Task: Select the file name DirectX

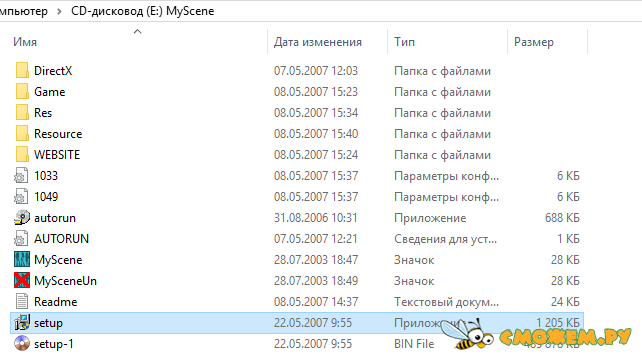Action: (x=53, y=70)
